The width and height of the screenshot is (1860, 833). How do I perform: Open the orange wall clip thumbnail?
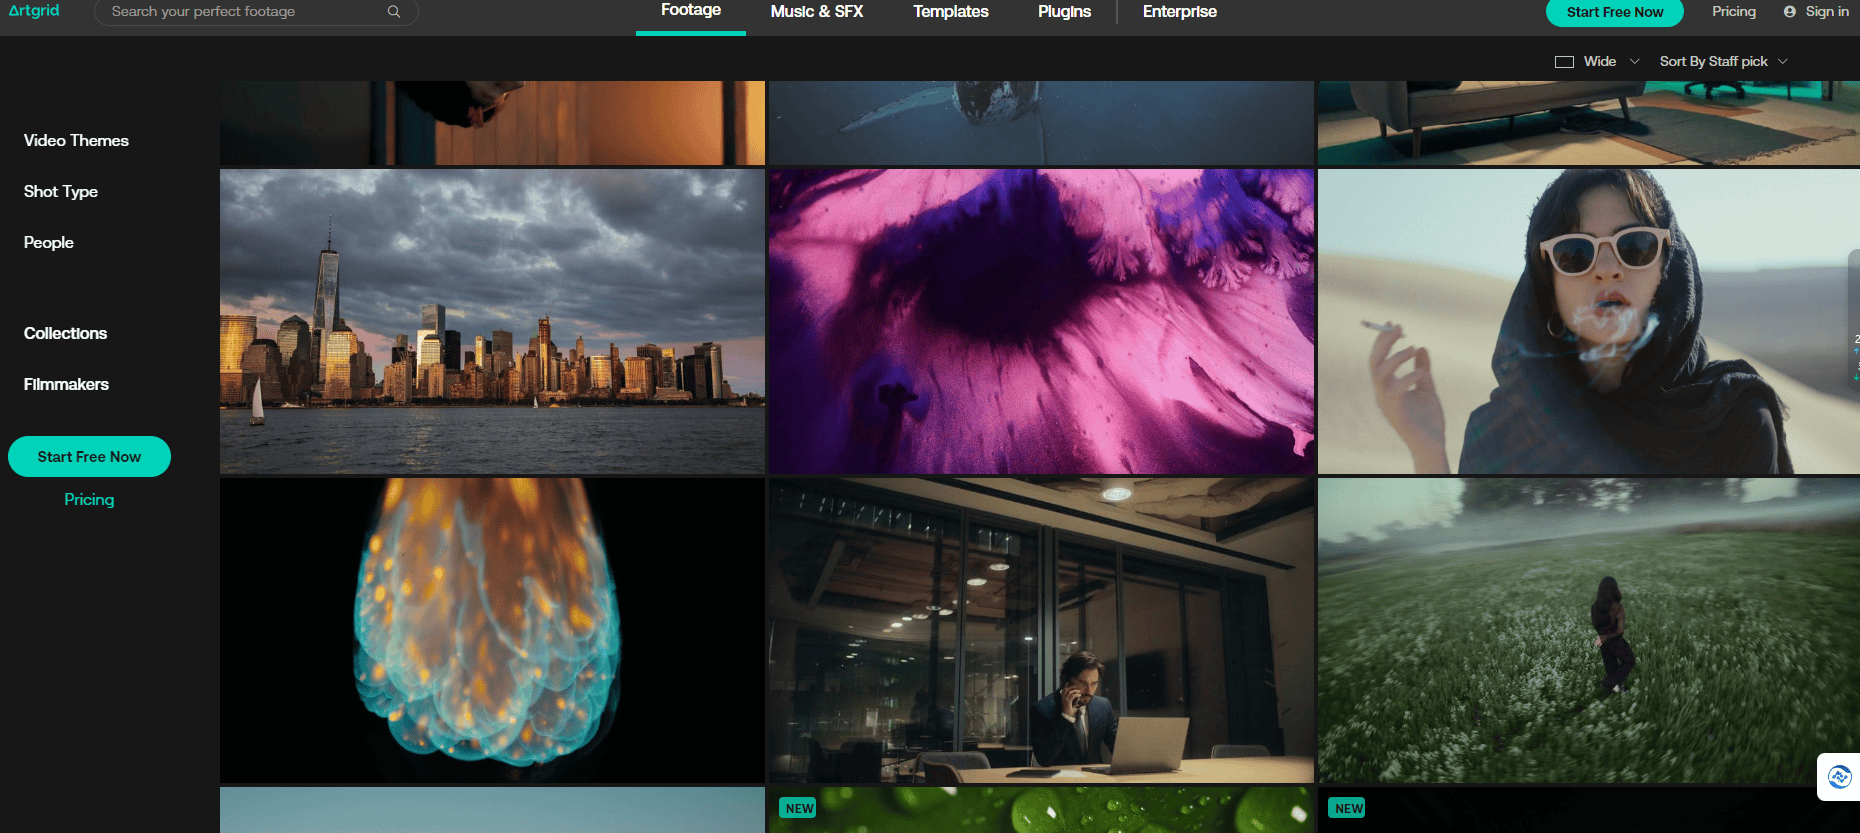click(x=492, y=123)
